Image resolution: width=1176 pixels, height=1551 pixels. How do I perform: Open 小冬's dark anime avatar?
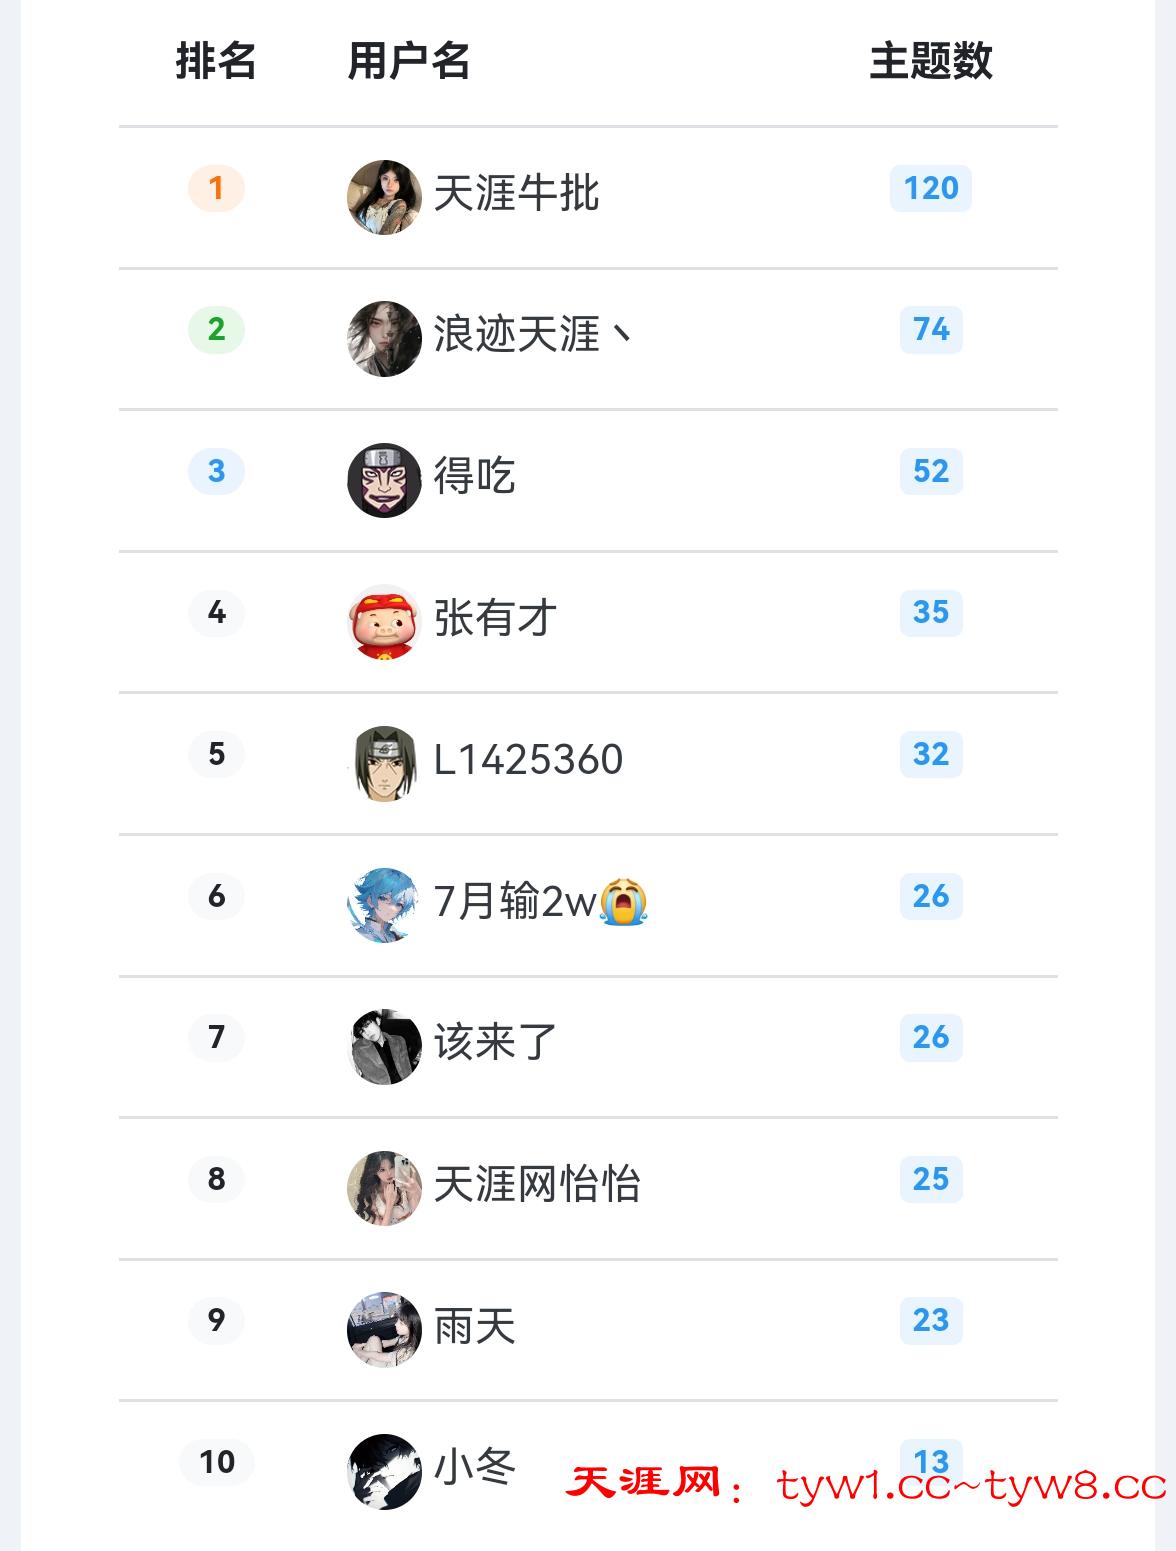[384, 1471]
